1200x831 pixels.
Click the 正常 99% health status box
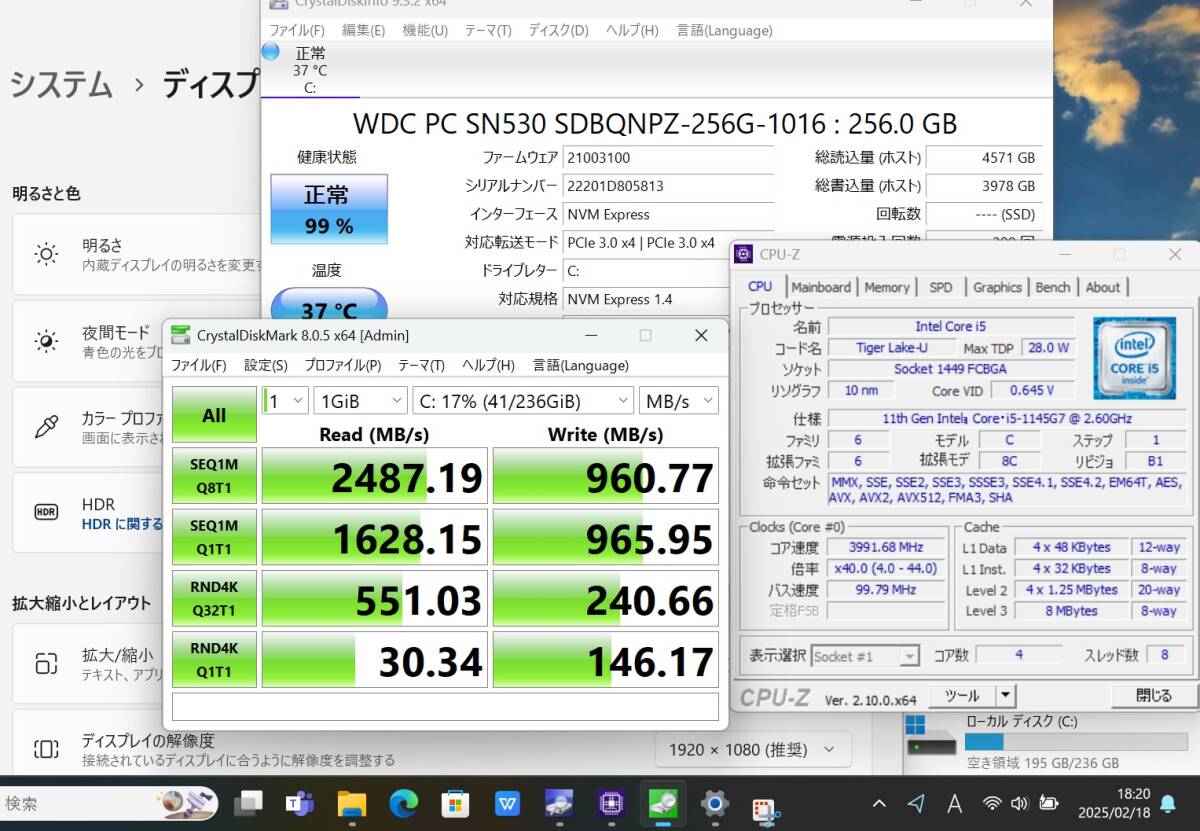(x=329, y=209)
